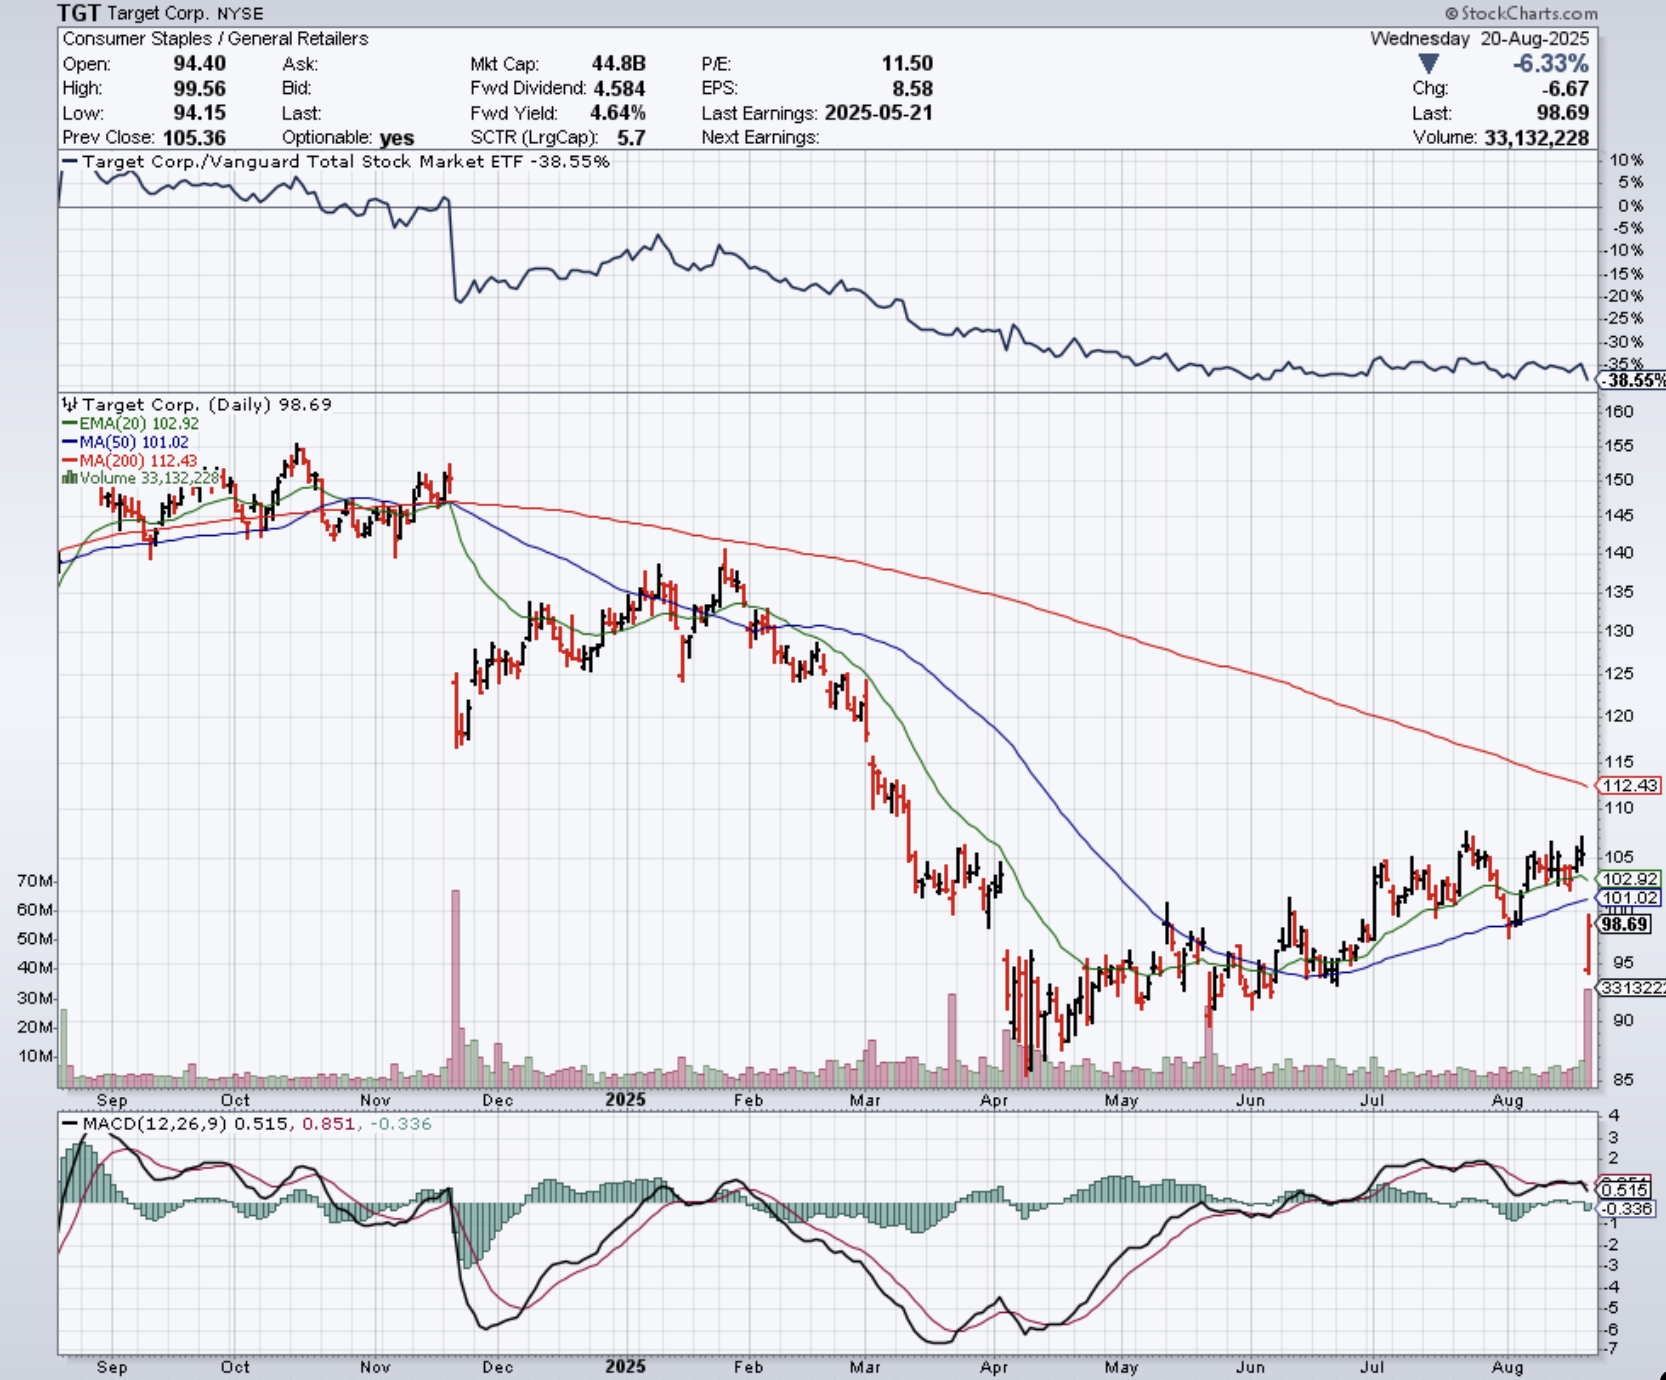Click 'Consumer Staples / General Retailers' sector label

point(215,39)
